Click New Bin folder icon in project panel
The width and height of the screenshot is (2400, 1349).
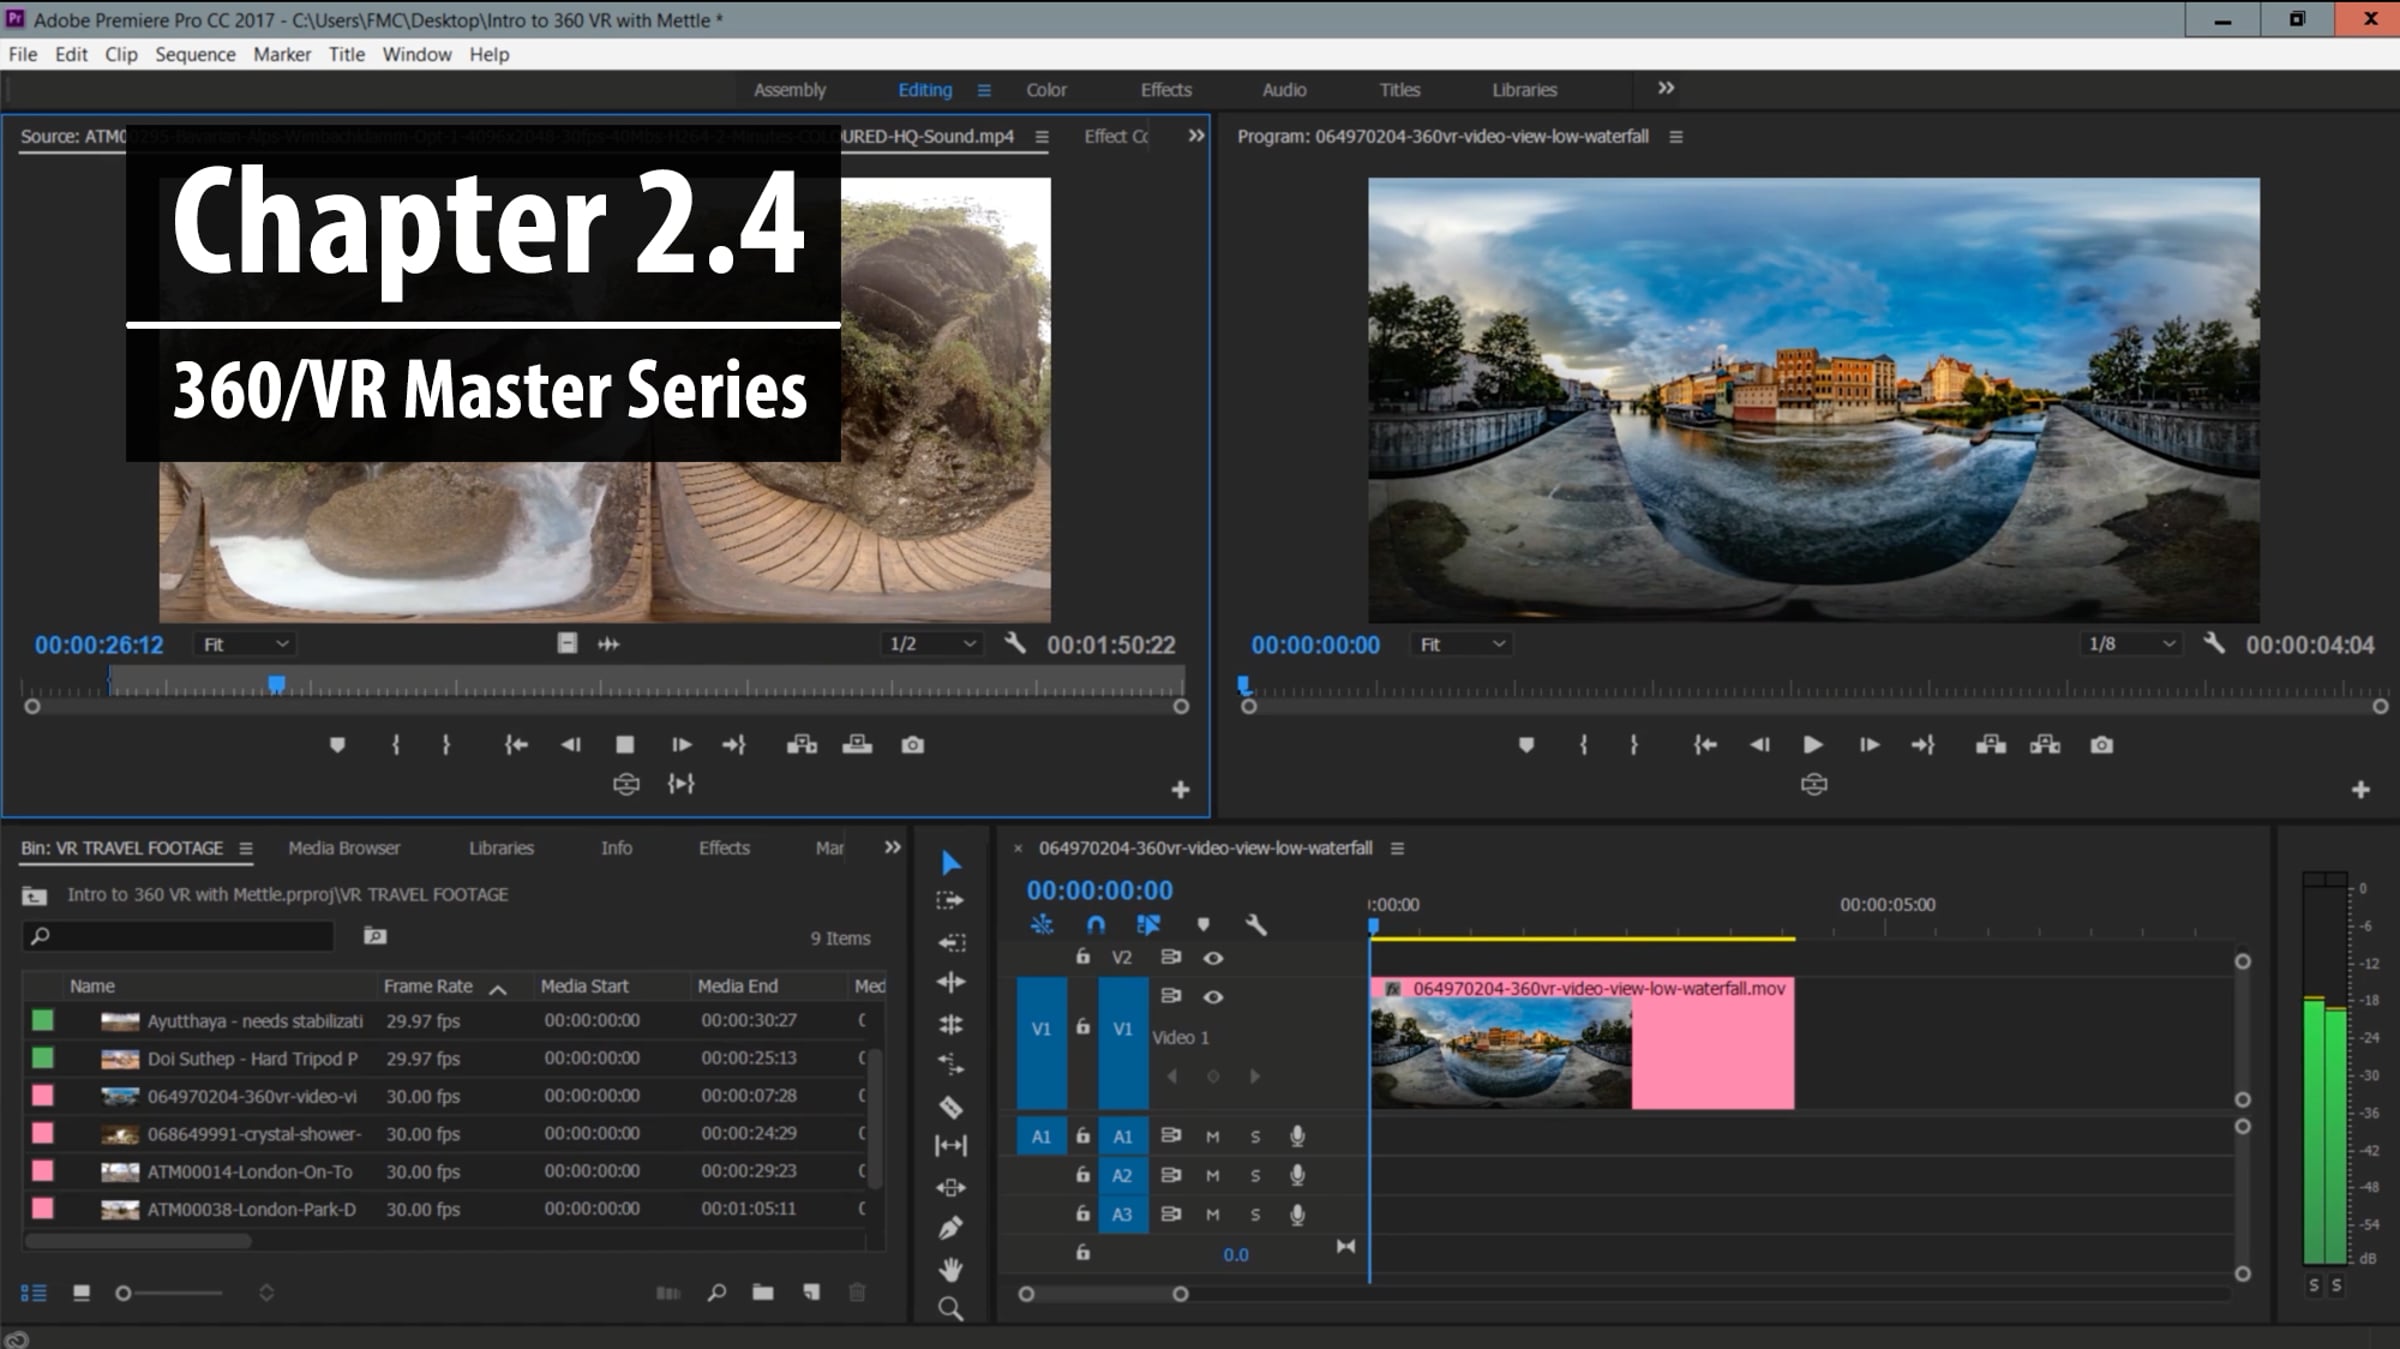click(763, 1292)
